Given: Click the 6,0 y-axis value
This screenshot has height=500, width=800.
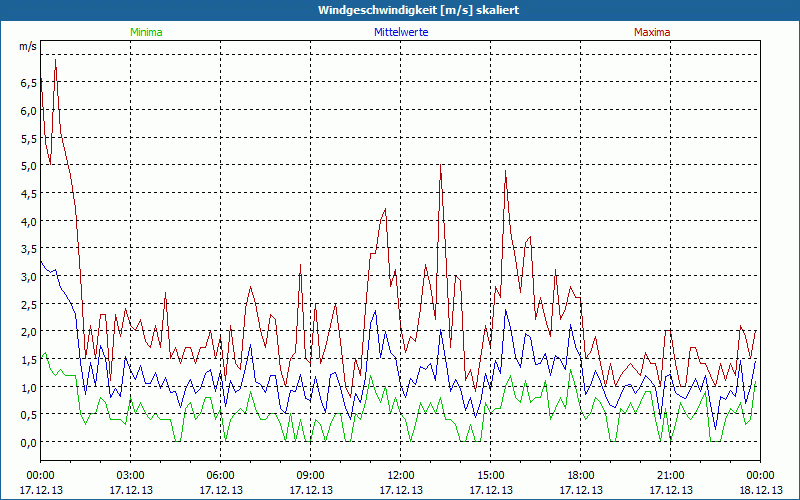Looking at the screenshot, I should click(28, 111).
